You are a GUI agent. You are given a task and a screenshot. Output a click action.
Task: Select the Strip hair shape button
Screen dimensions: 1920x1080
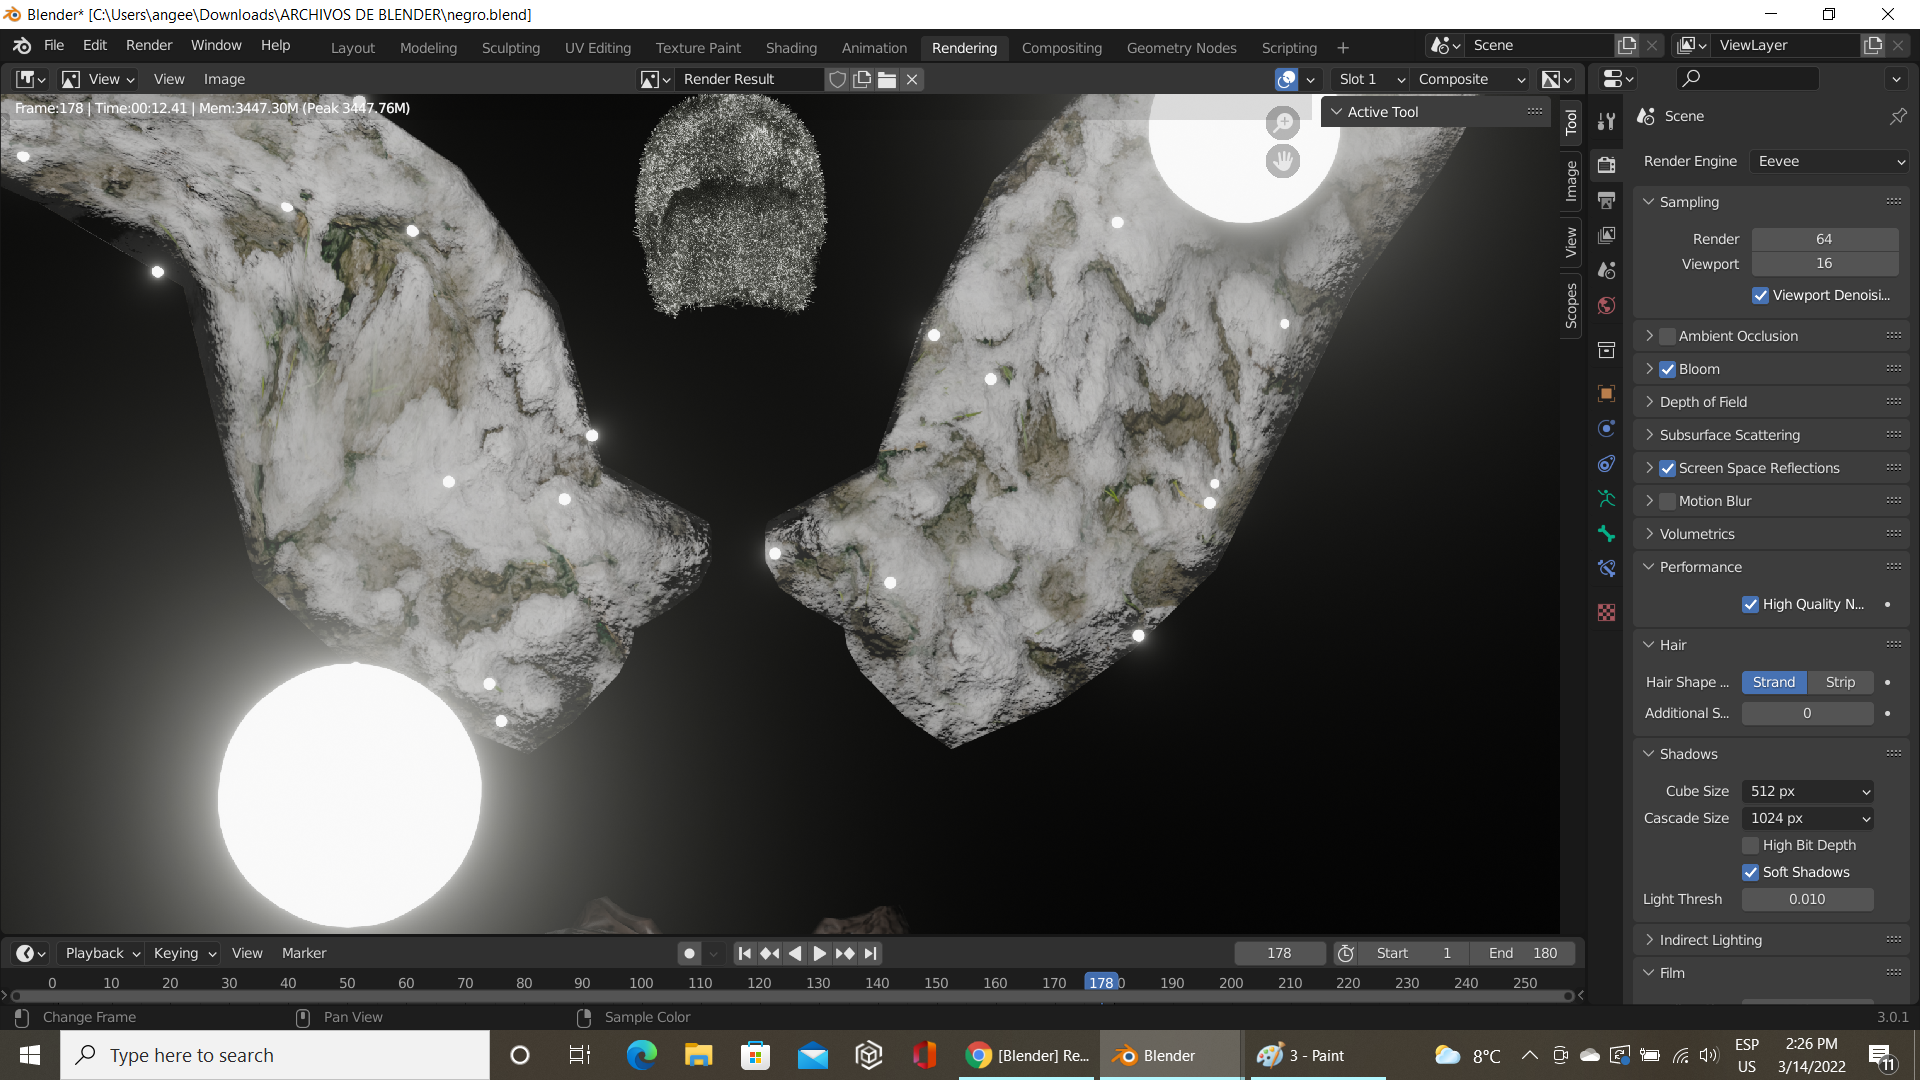(x=1839, y=682)
